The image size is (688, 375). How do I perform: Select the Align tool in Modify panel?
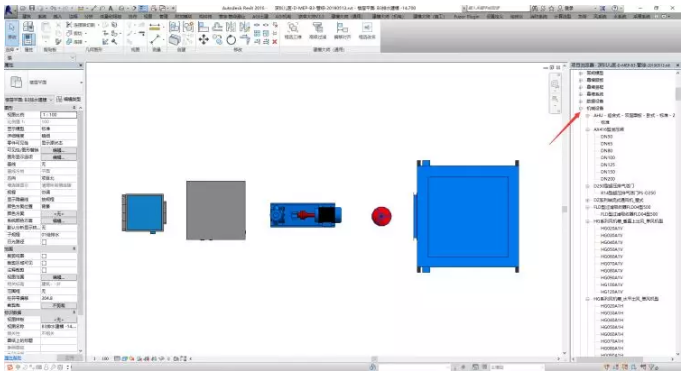coord(204,27)
